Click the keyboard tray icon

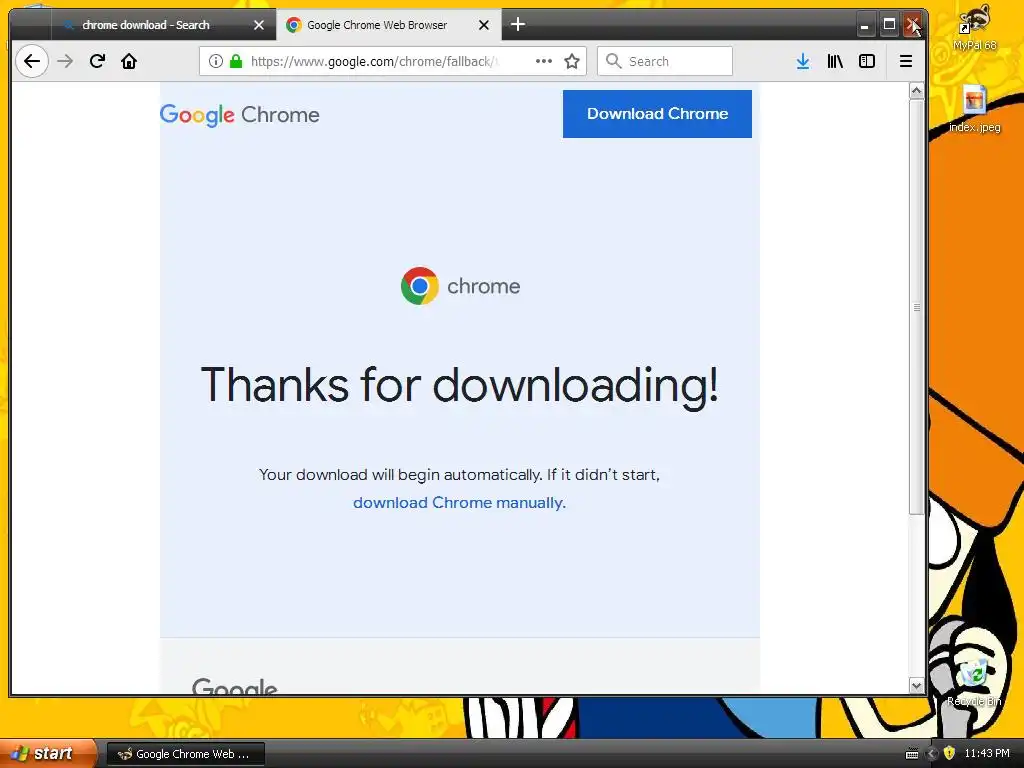912,754
